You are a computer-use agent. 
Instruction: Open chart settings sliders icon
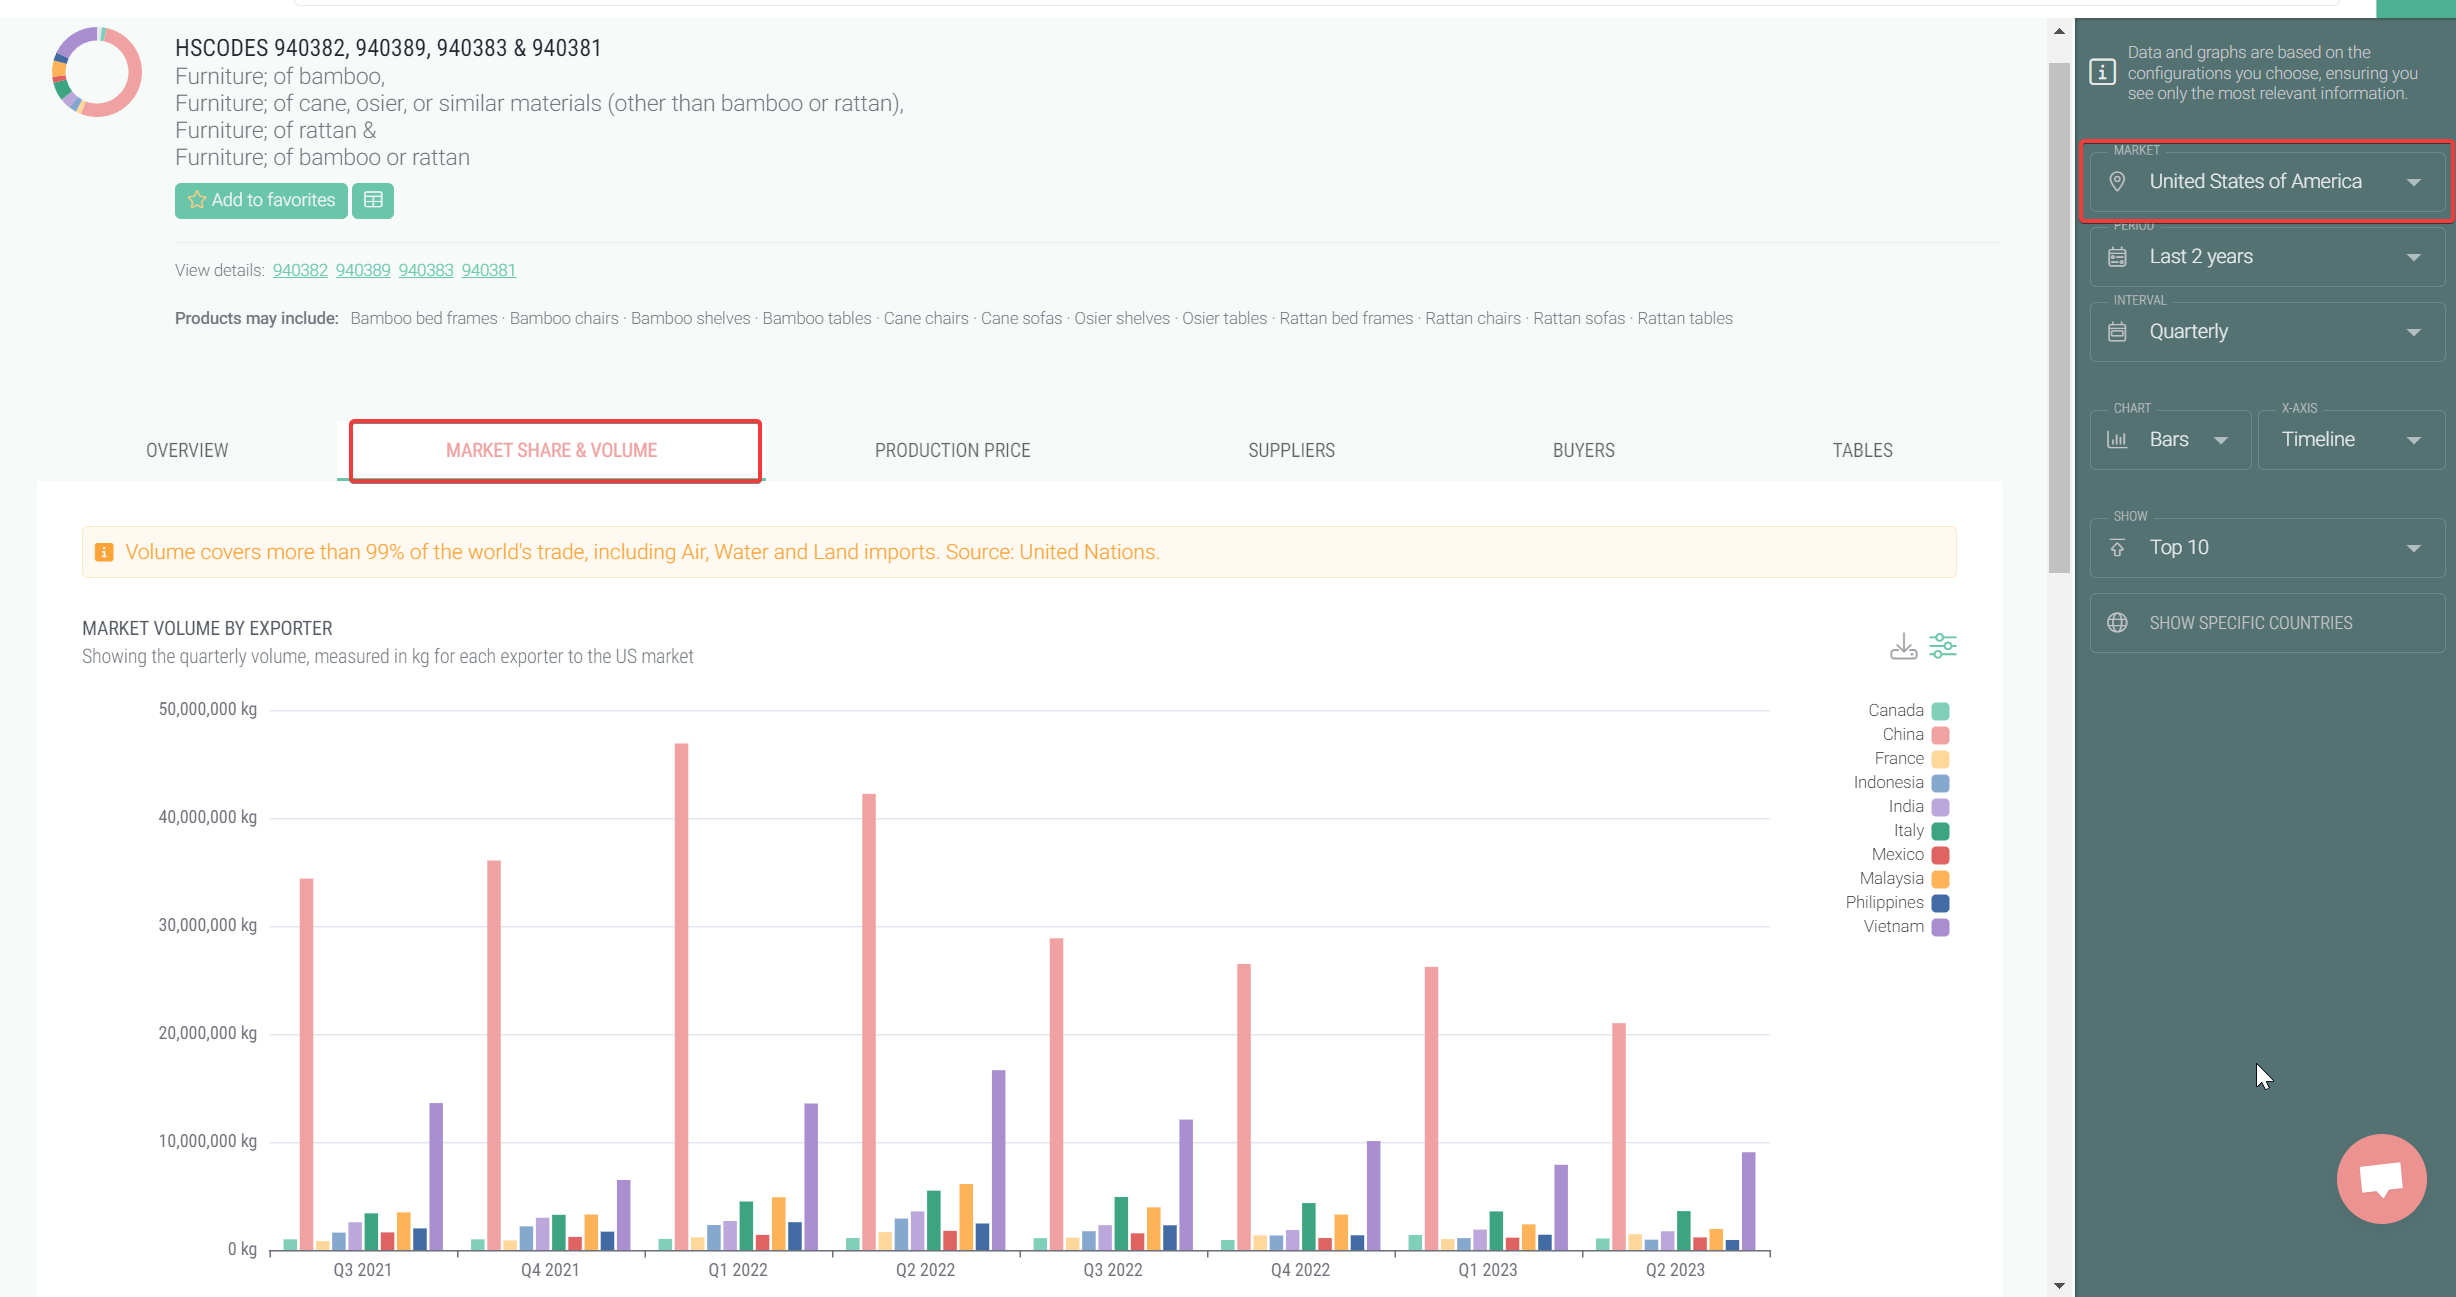[x=1943, y=646]
